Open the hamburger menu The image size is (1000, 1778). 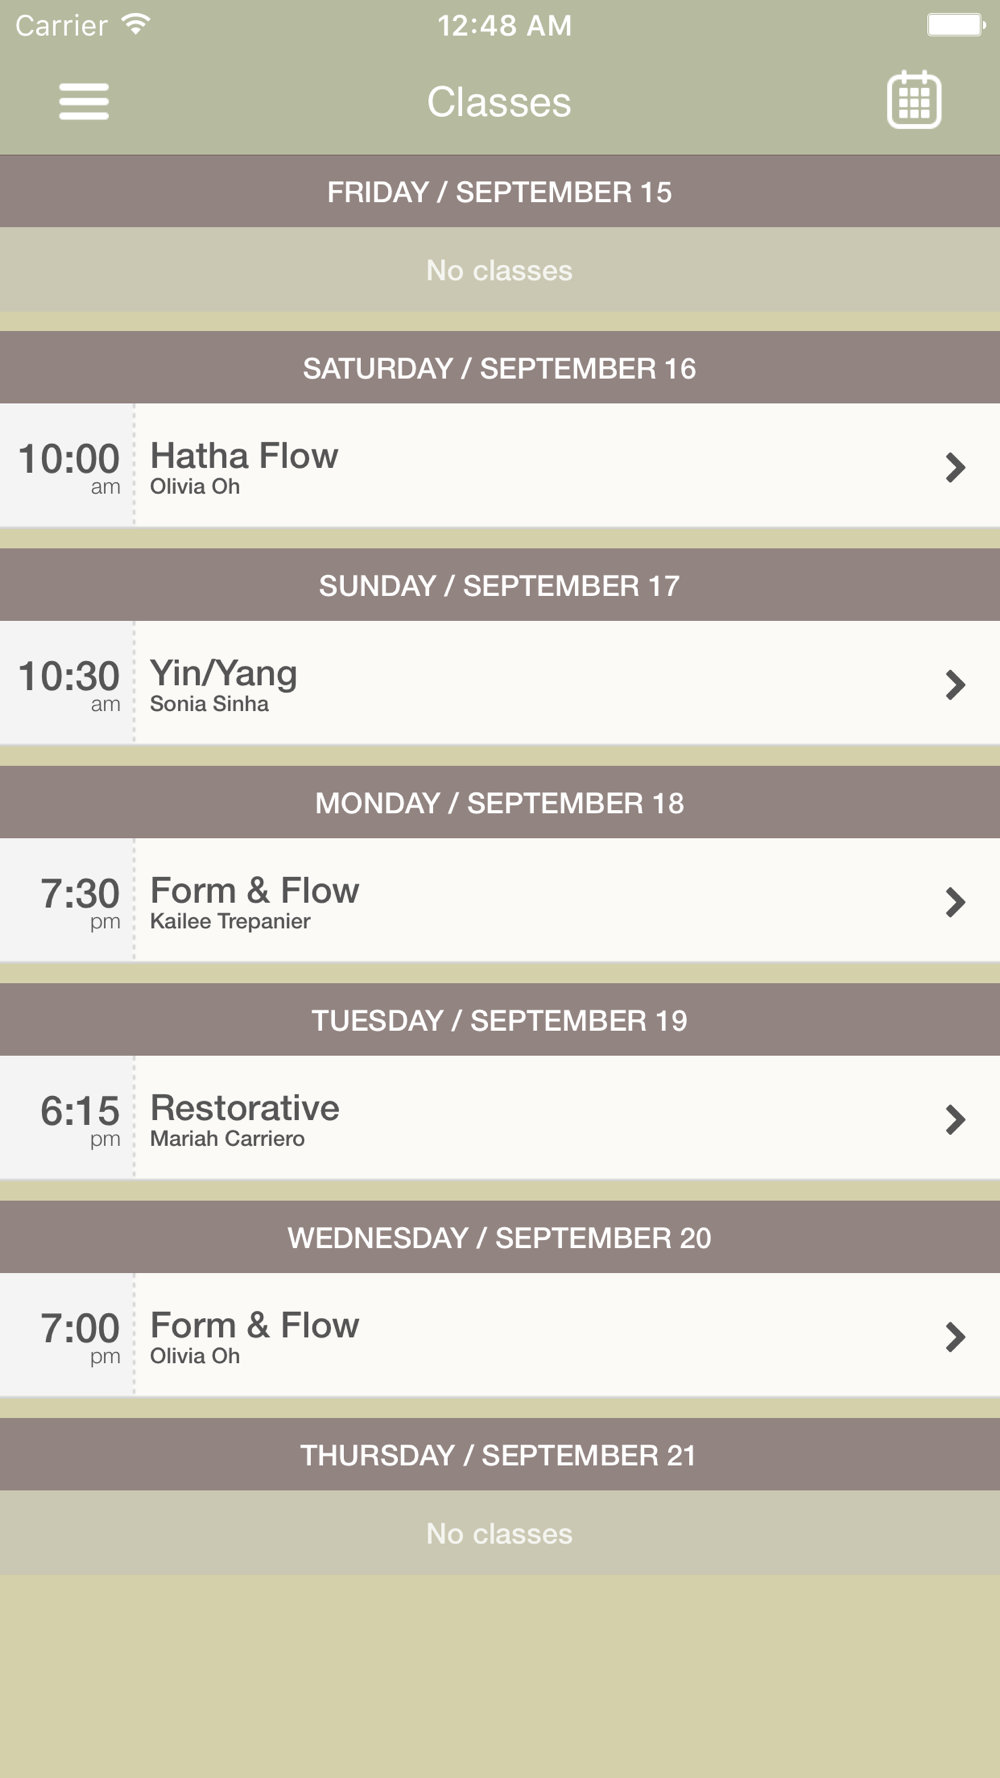click(84, 101)
